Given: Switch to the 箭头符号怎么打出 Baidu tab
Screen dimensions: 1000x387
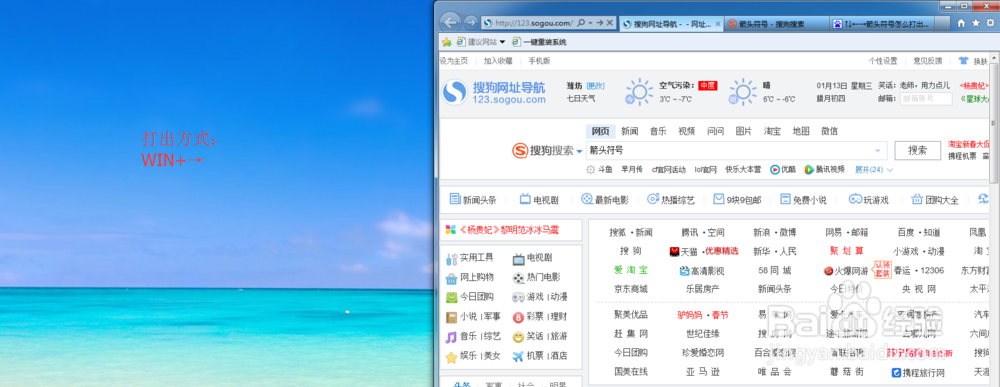Looking at the screenshot, I should (x=883, y=24).
